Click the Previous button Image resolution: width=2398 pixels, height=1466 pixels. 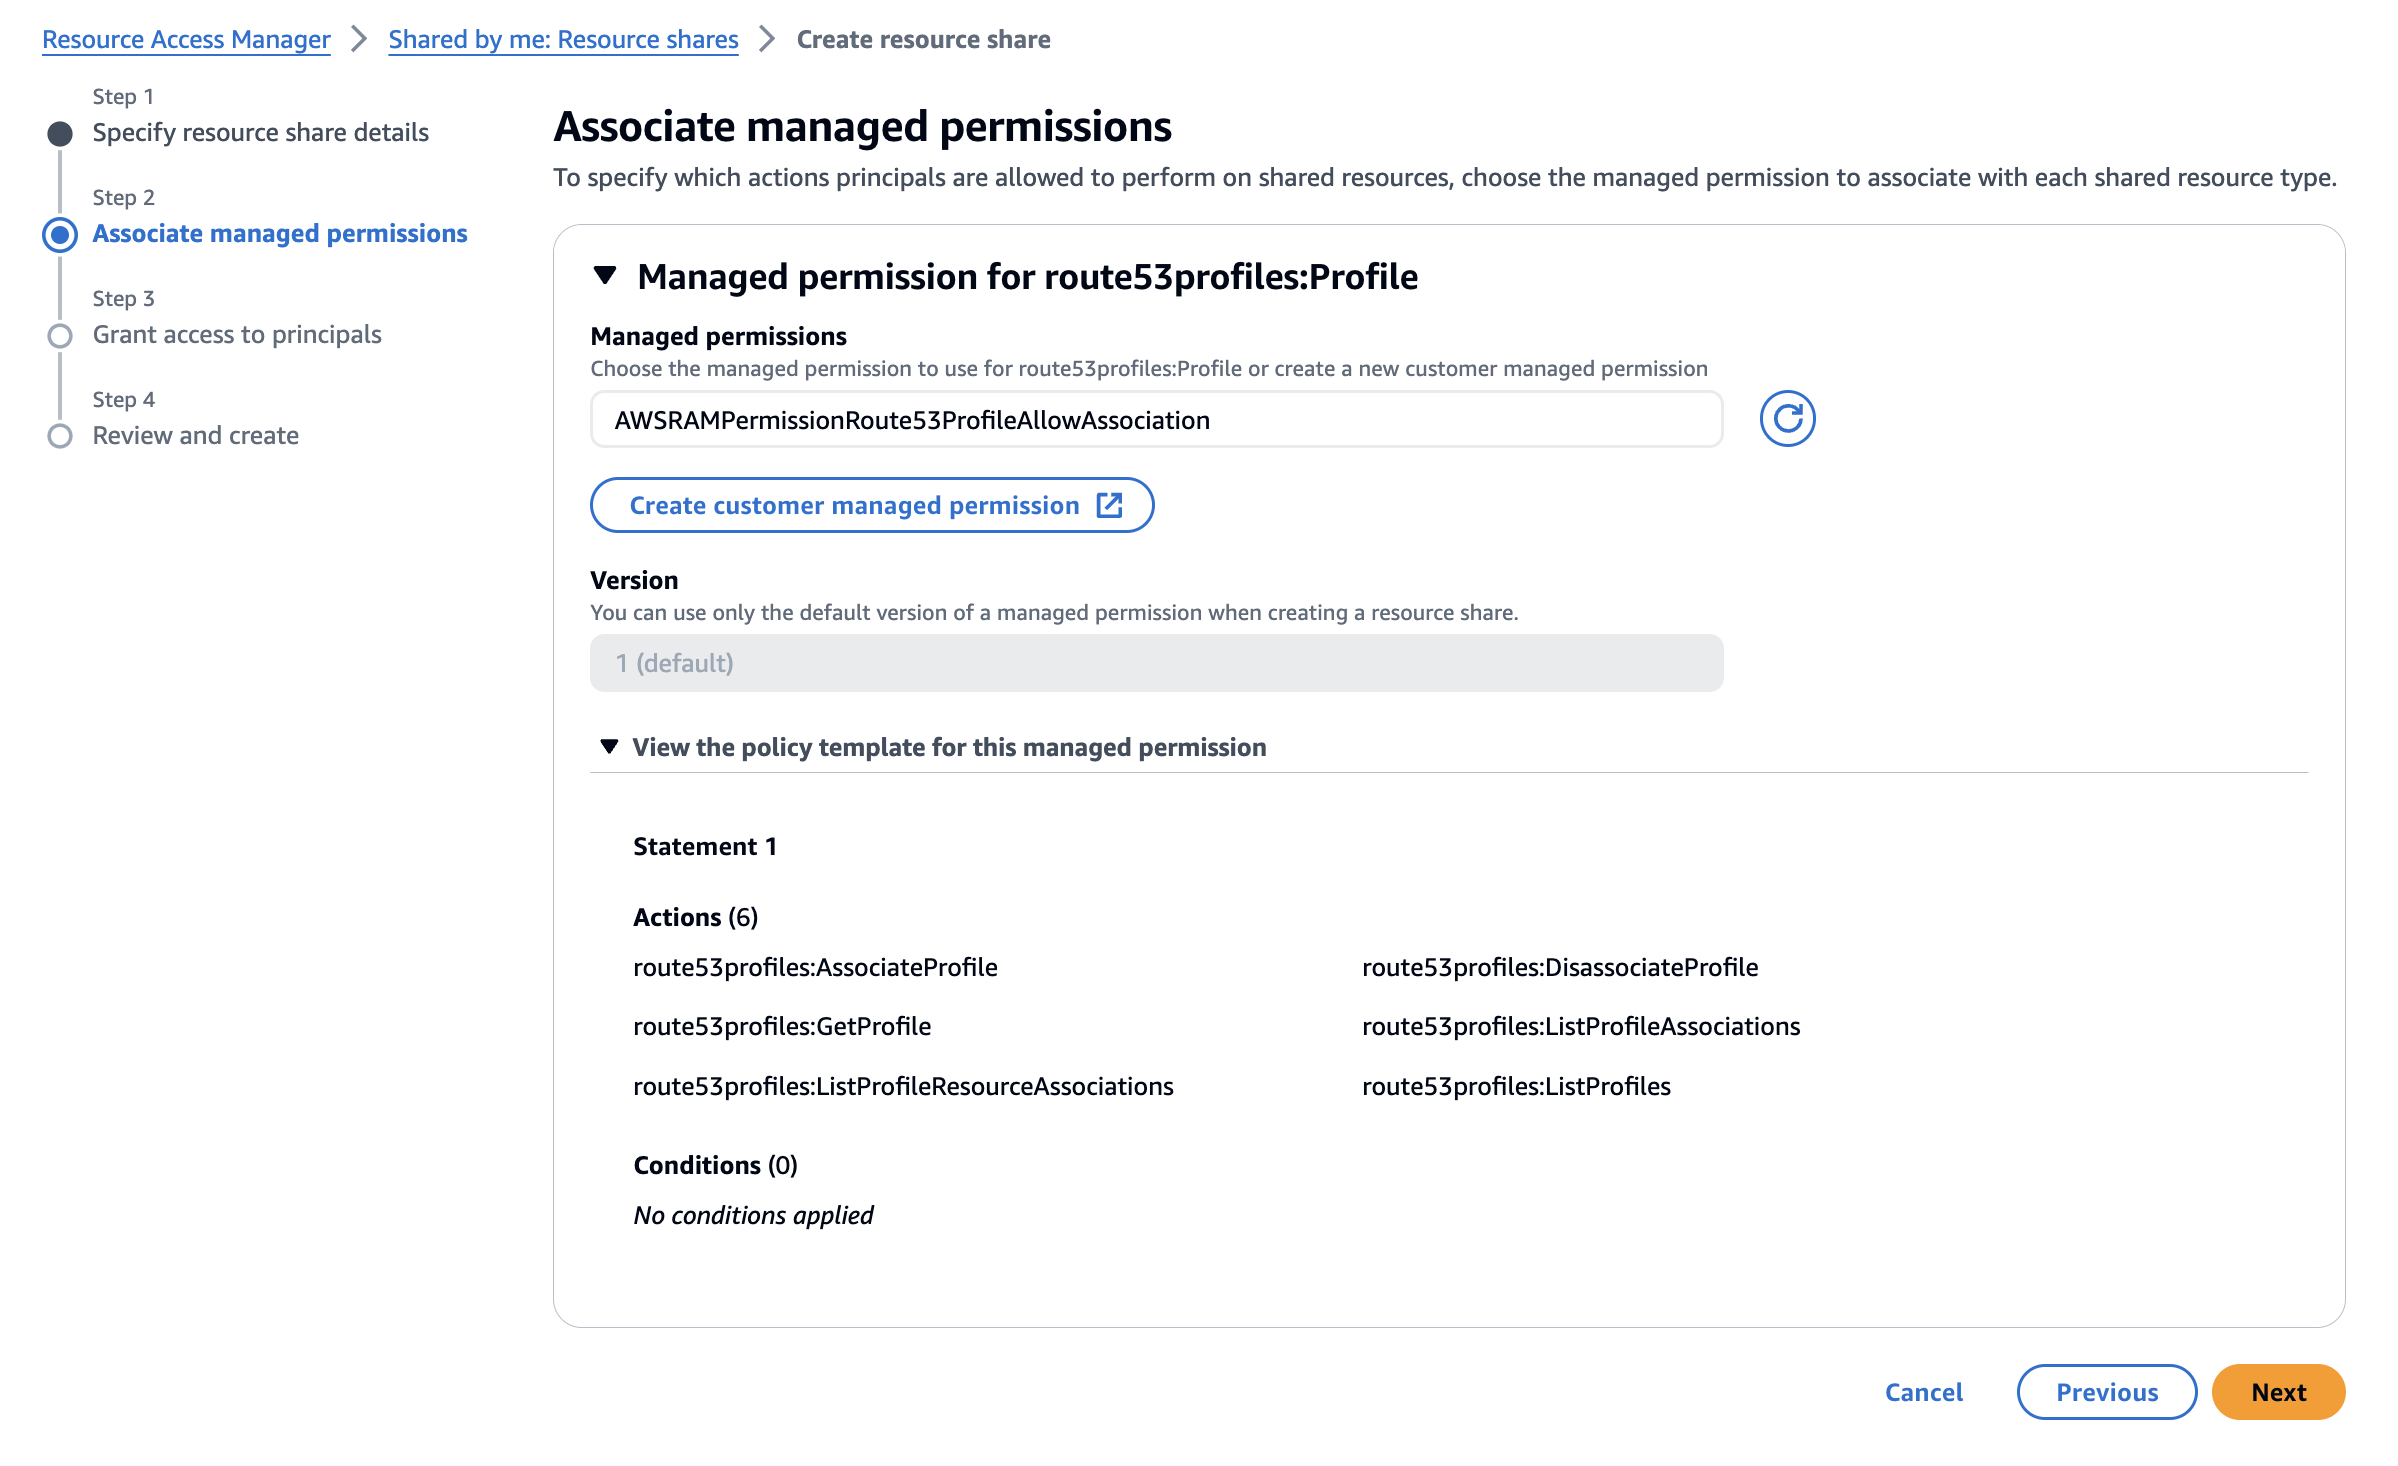pos(2106,1392)
